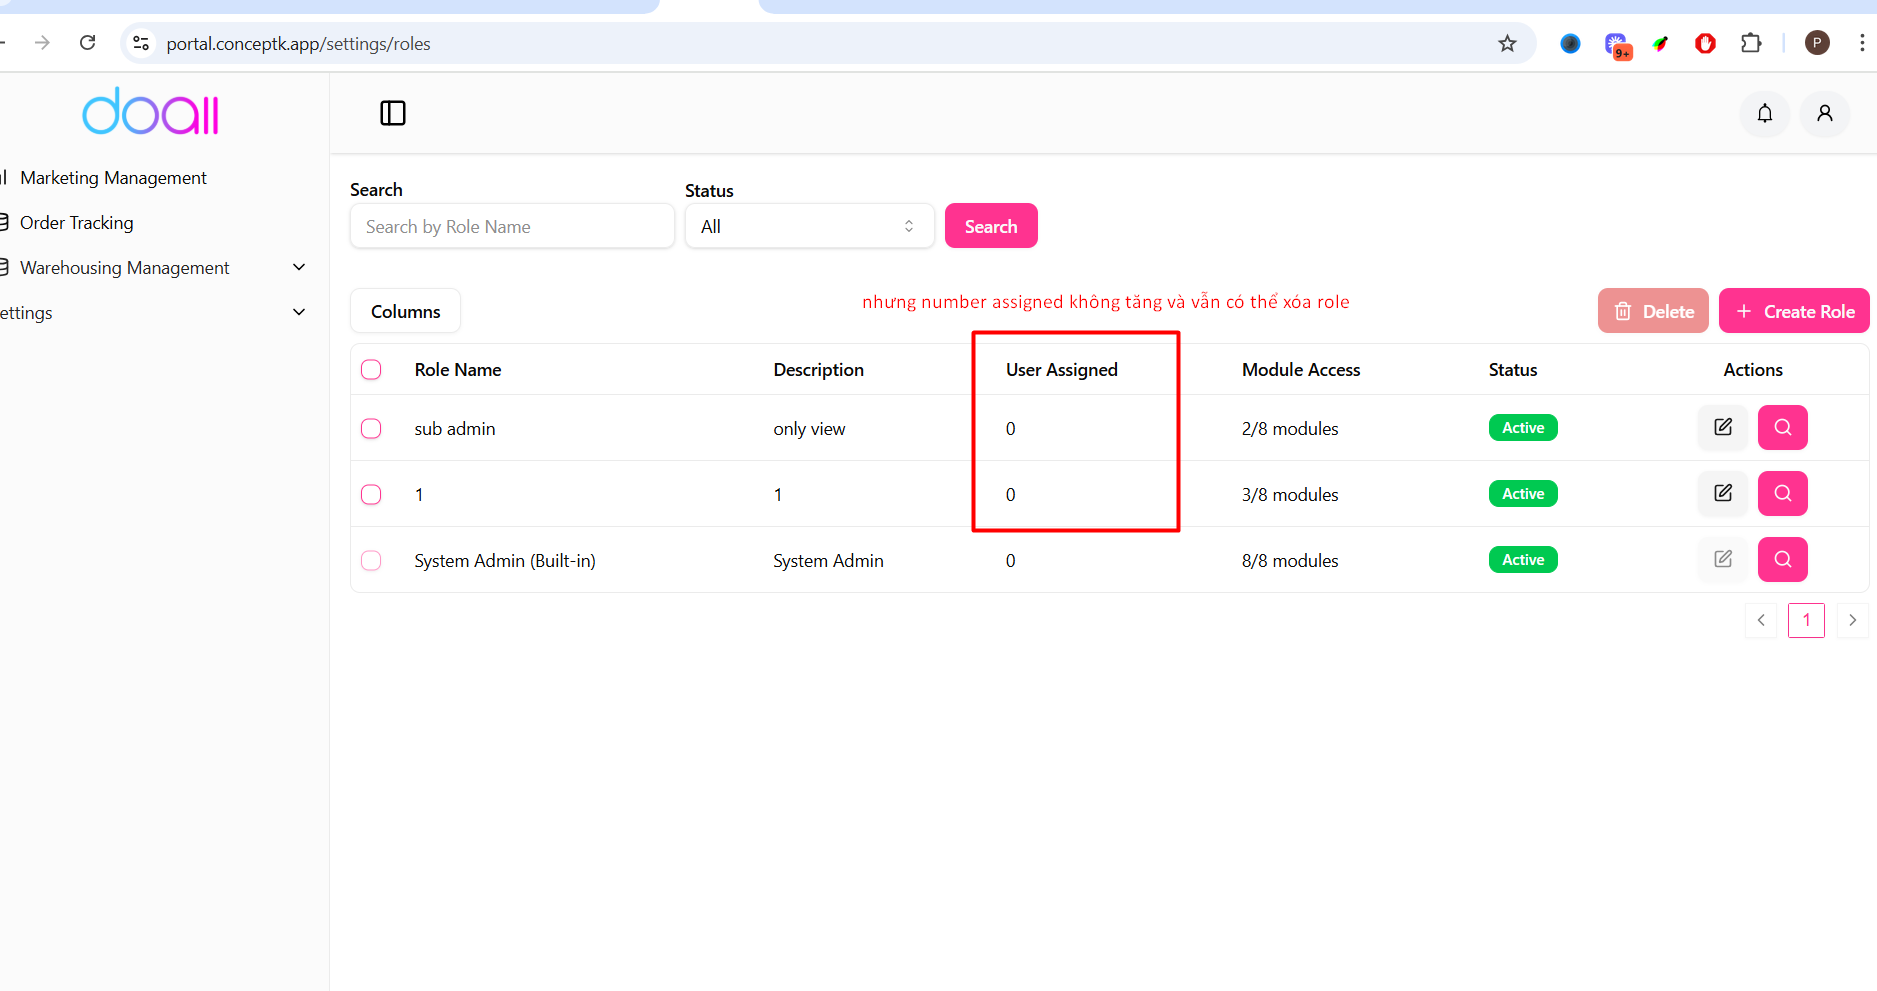Screen dimensions: 1877x991
Task: Bookmark this page with star icon
Action: [1507, 43]
